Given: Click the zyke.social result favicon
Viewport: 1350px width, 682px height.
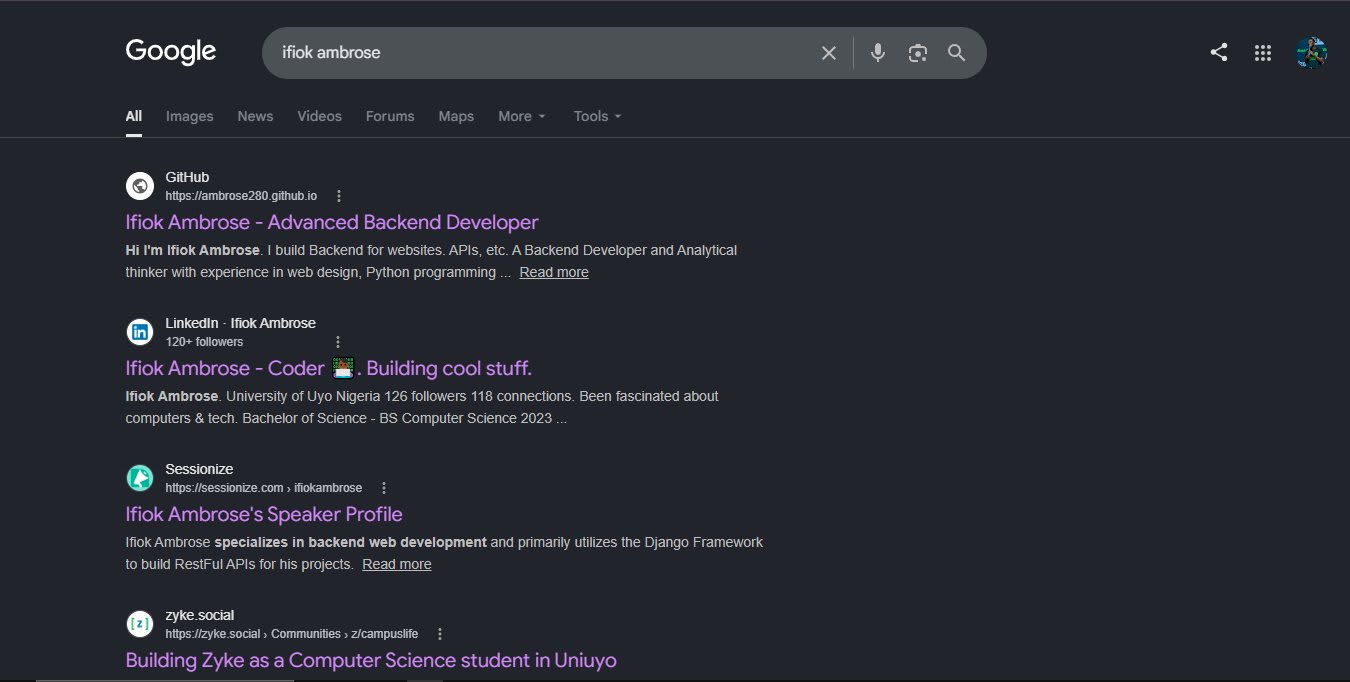Looking at the screenshot, I should [x=140, y=624].
